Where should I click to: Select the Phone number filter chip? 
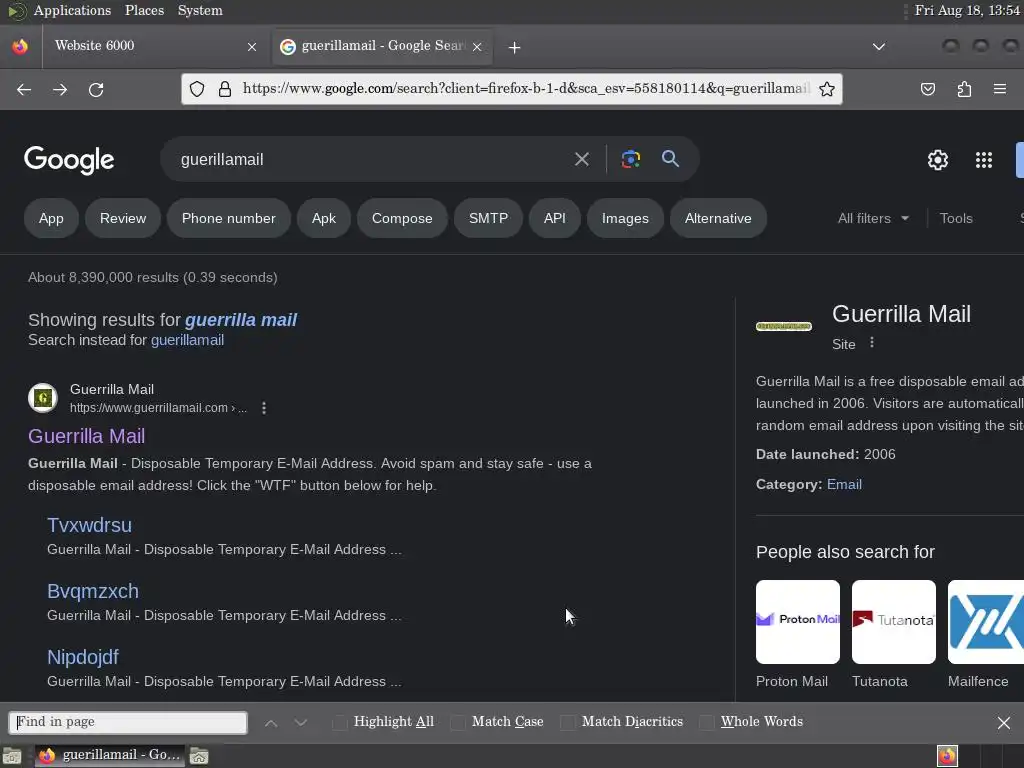(229, 218)
